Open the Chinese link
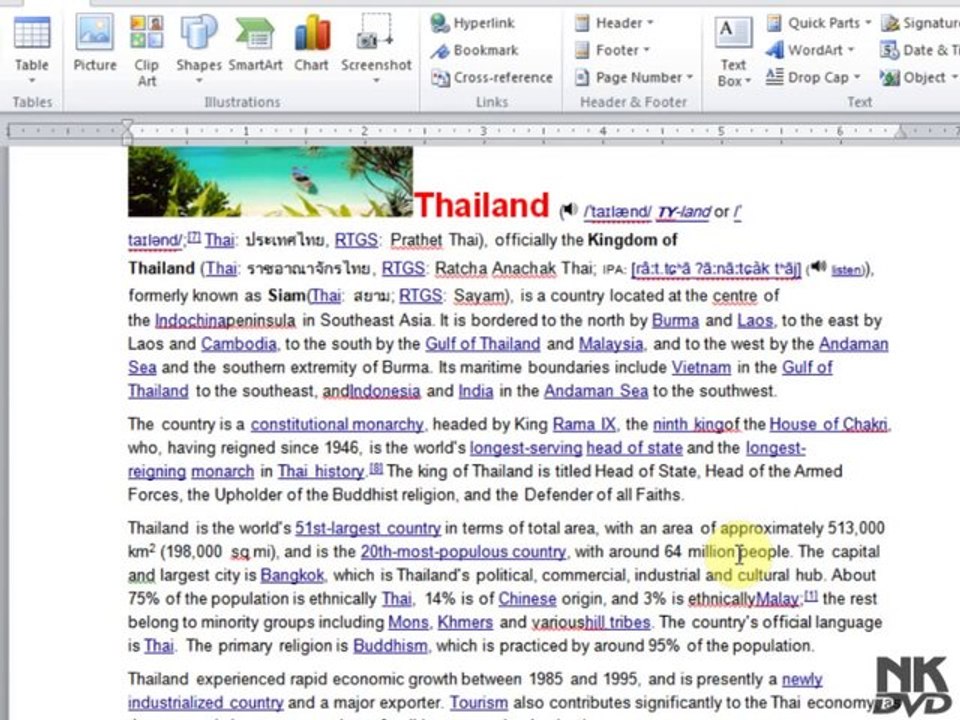The width and height of the screenshot is (960, 720). click(527, 599)
